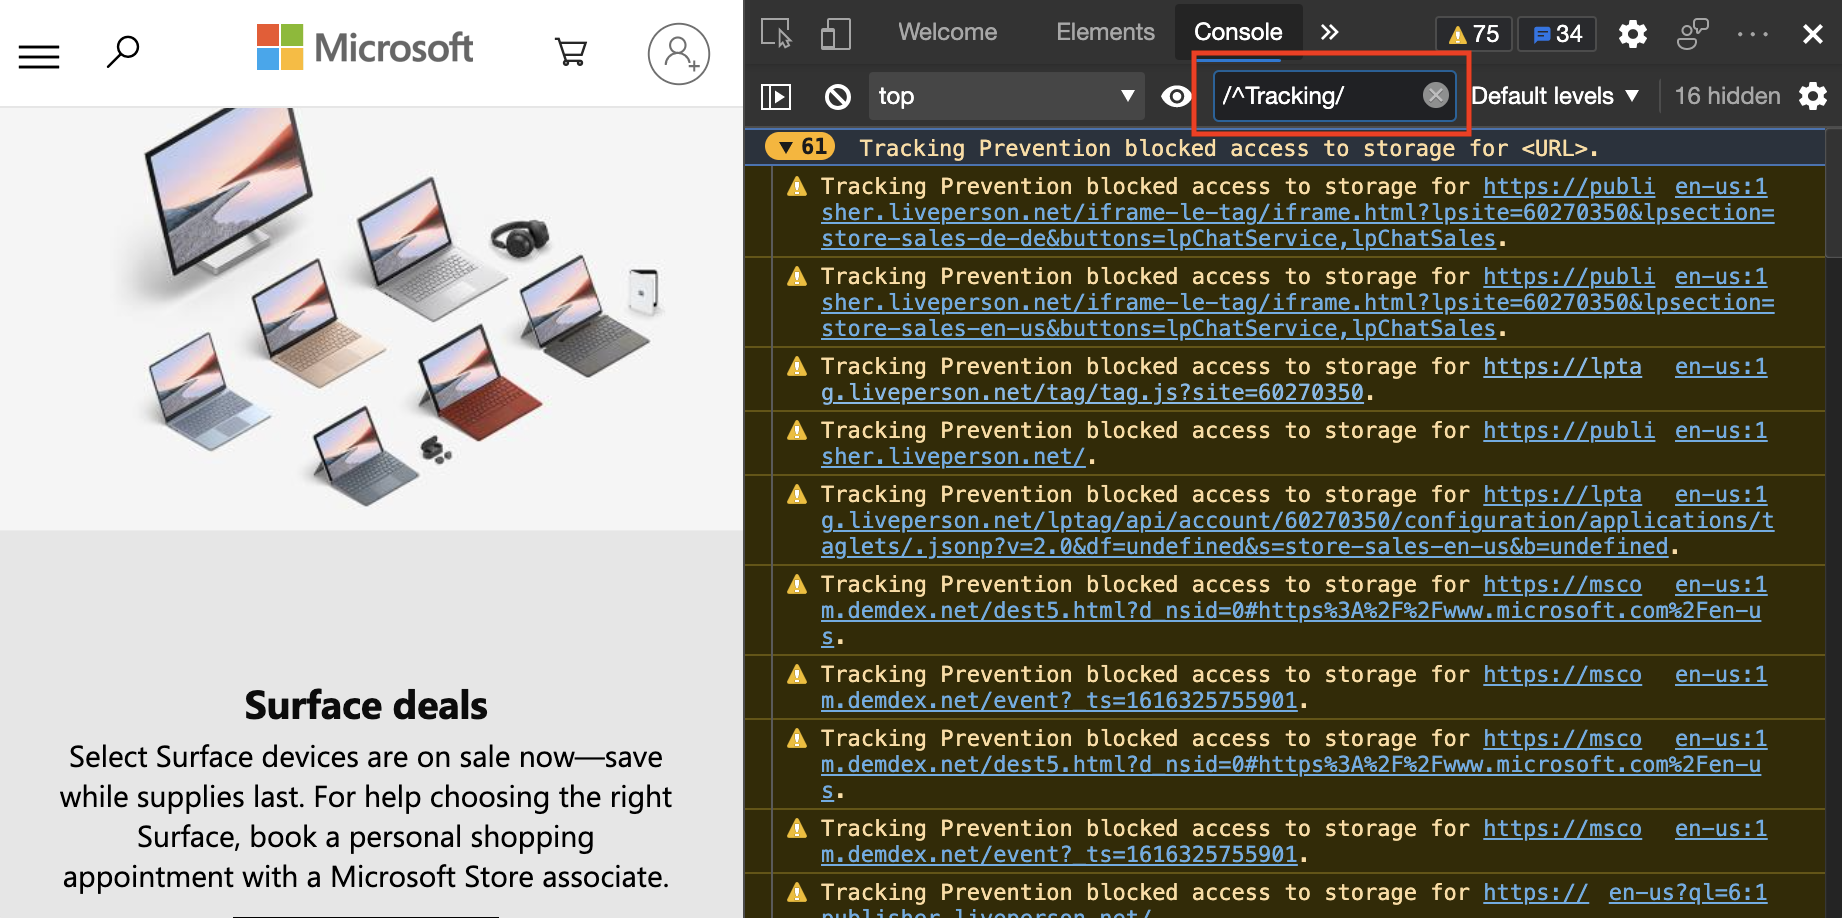The height and width of the screenshot is (918, 1842).
Task: Switch to the Elements tab
Action: pyautogui.click(x=1105, y=31)
